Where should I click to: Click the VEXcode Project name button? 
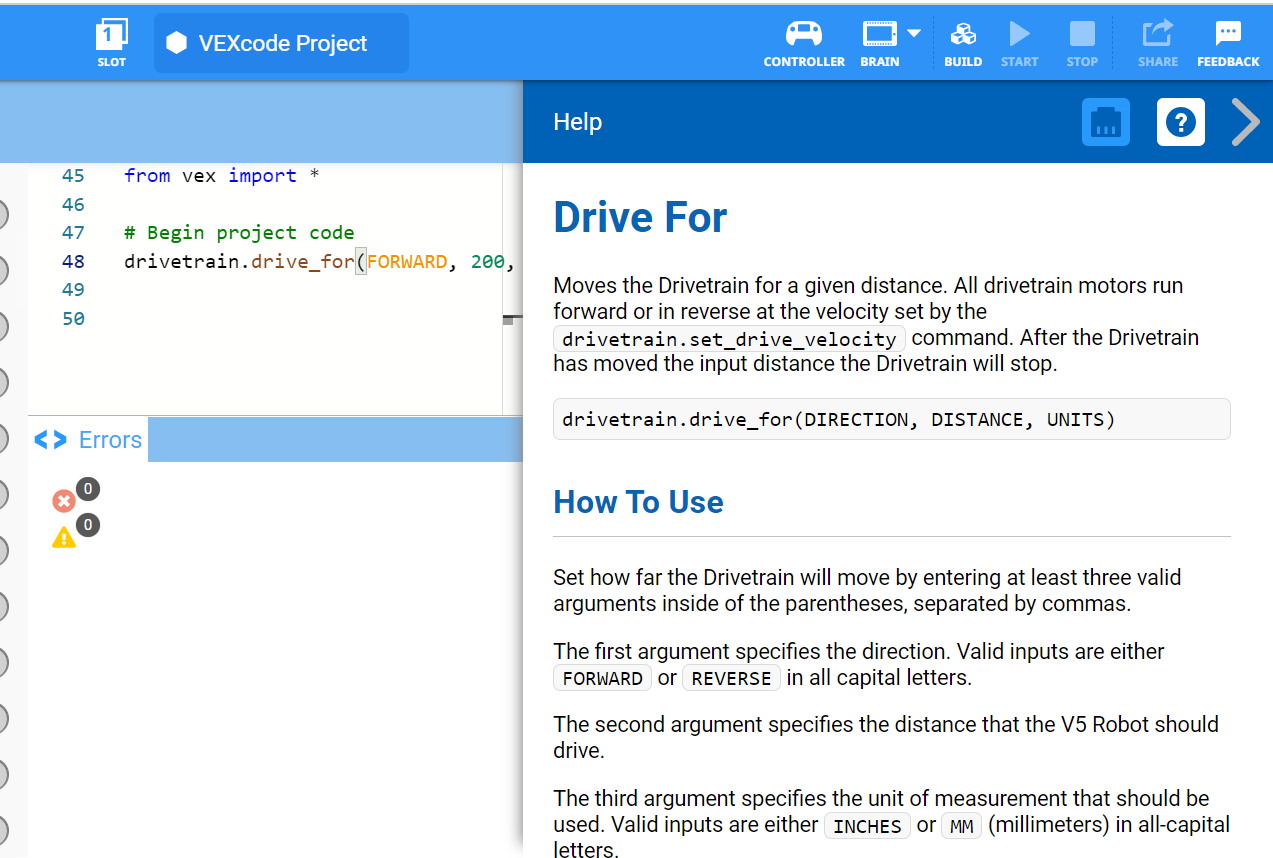(281, 43)
